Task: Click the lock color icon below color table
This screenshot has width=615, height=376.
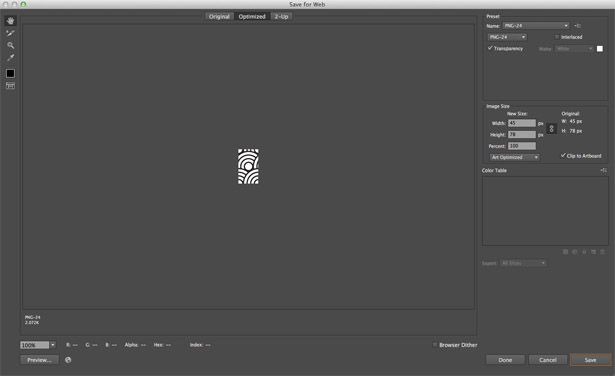Action: click(584, 252)
